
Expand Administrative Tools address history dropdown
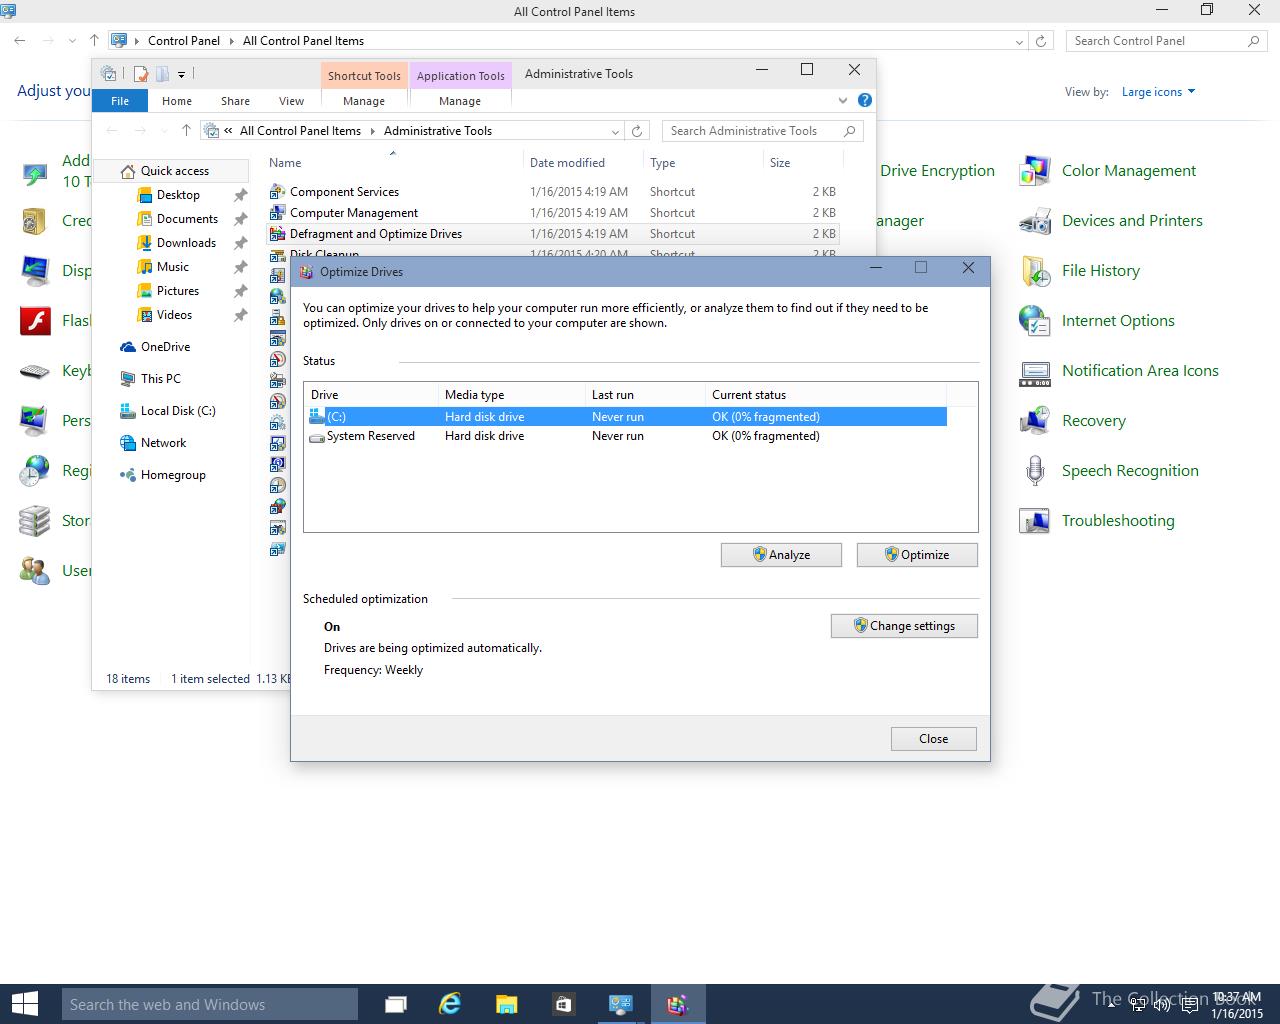click(615, 131)
